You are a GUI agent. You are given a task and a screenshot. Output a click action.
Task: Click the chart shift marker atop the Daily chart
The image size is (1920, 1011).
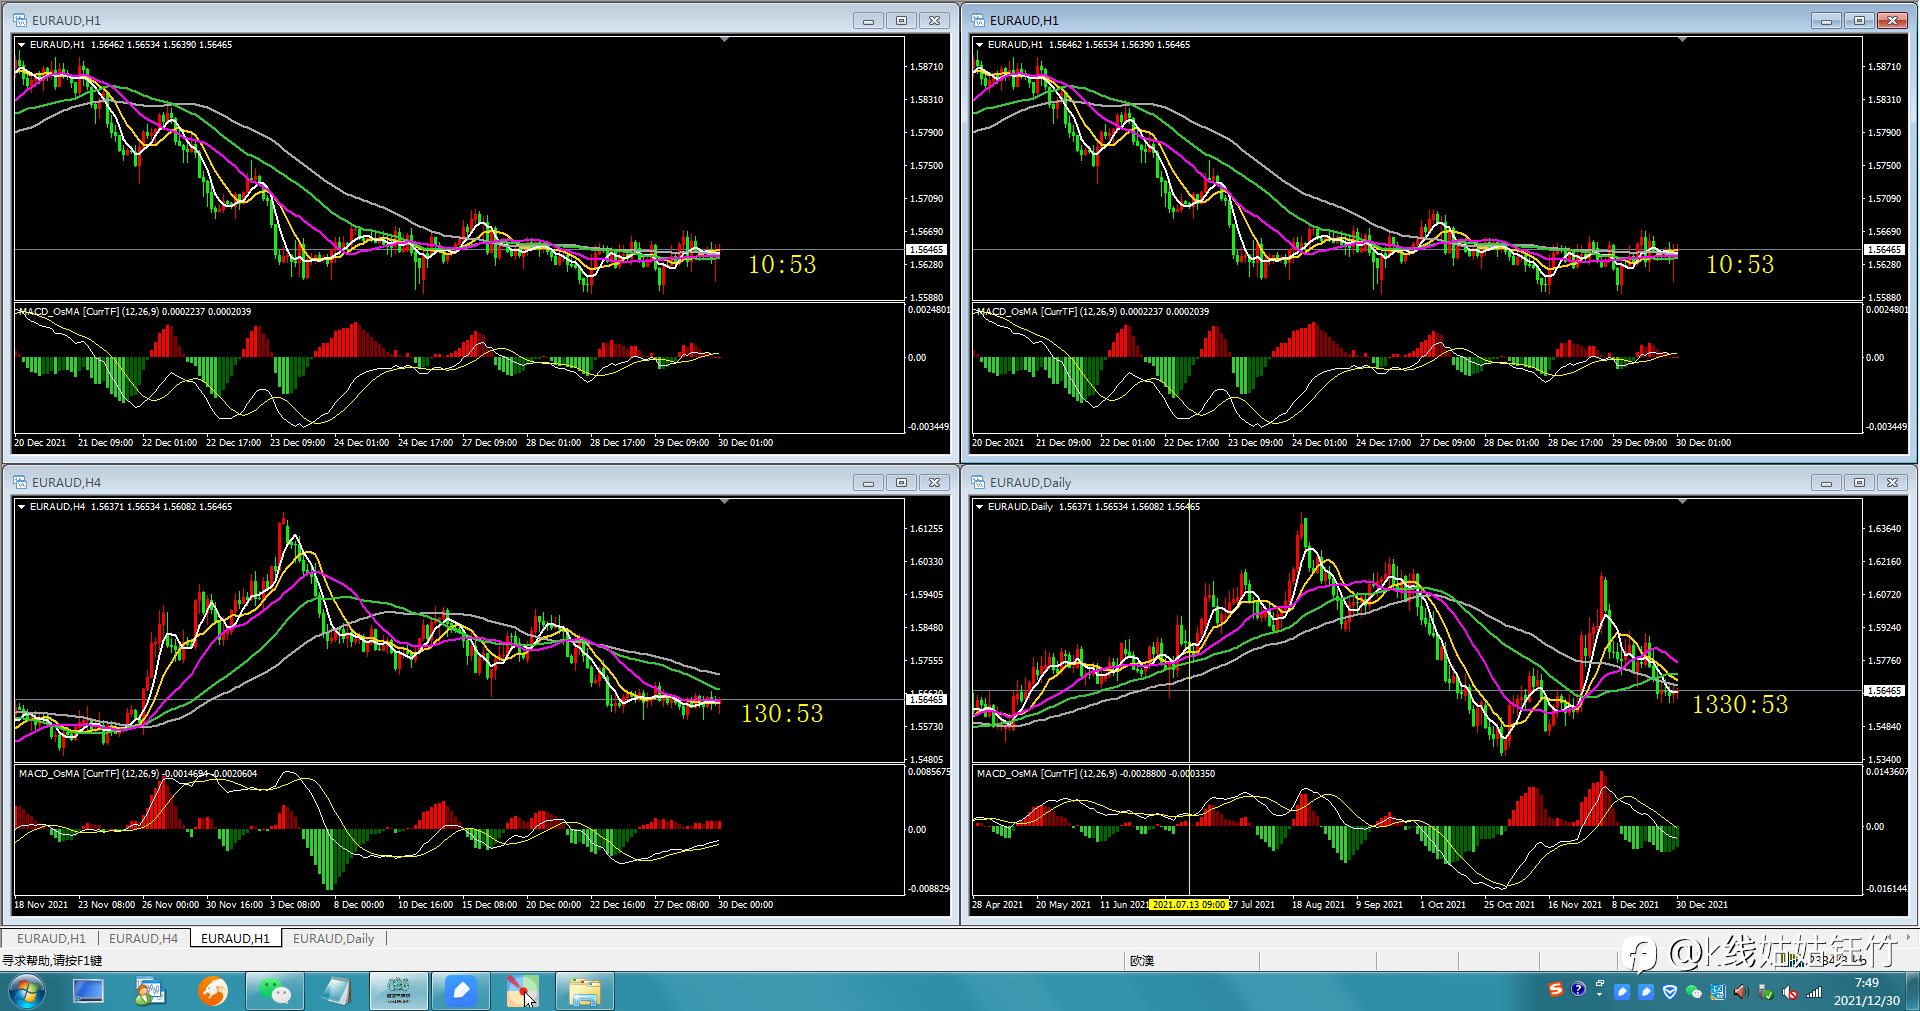click(x=1682, y=501)
